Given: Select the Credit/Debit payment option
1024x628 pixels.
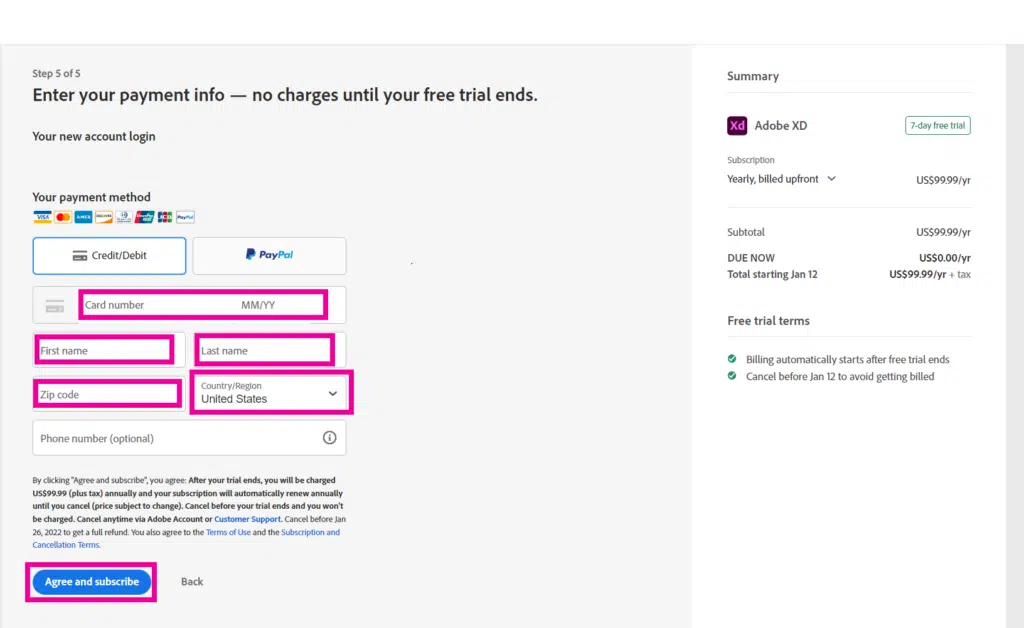Looking at the screenshot, I should [108, 256].
